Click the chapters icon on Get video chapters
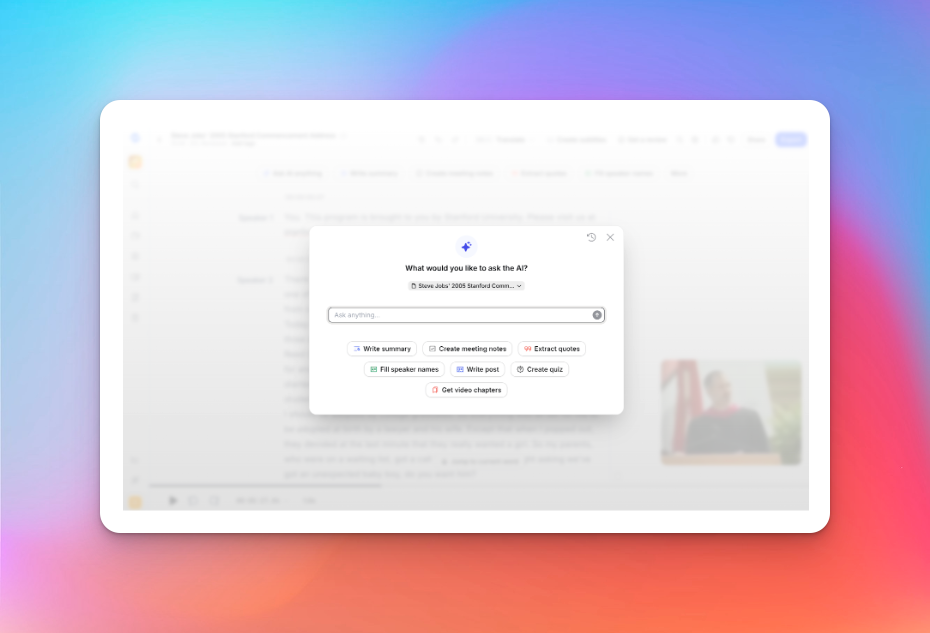Screen dimensions: 930x633 click(x=435, y=390)
